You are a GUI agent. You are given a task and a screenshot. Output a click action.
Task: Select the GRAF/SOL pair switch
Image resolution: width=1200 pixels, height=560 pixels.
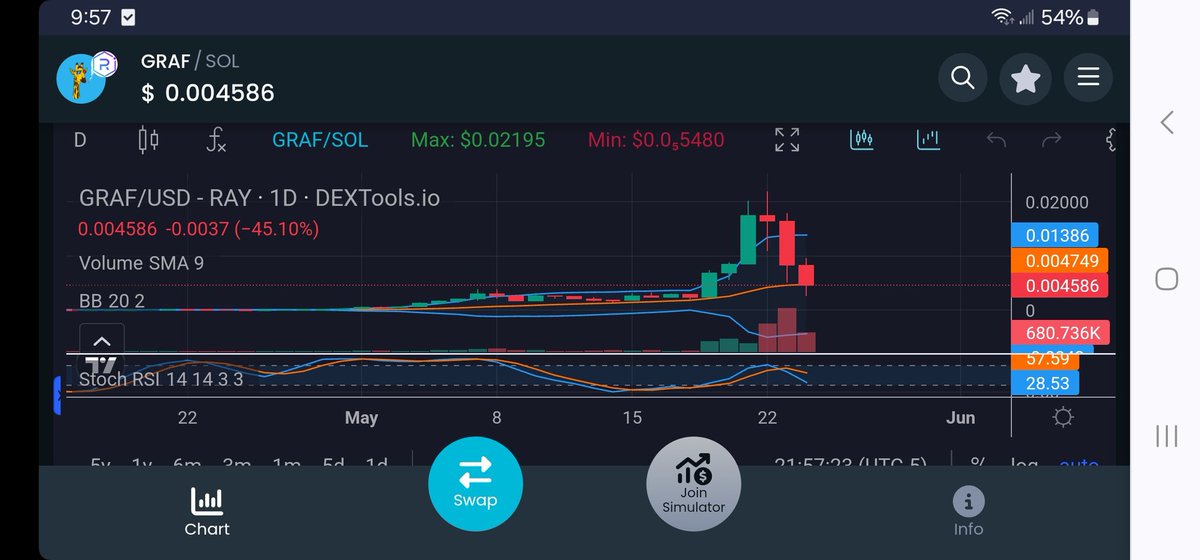pos(320,140)
